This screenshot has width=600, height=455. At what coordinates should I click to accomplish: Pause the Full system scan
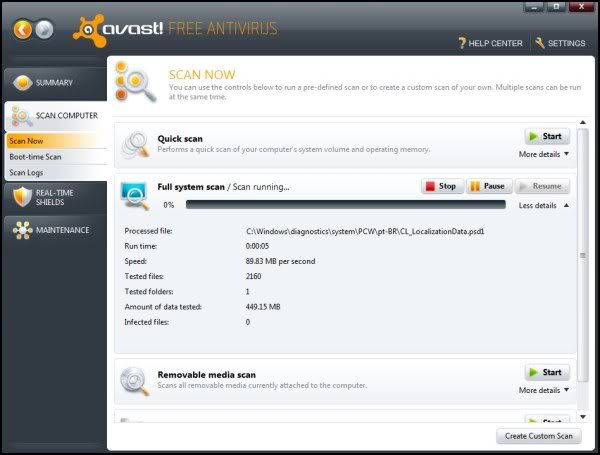[x=489, y=186]
